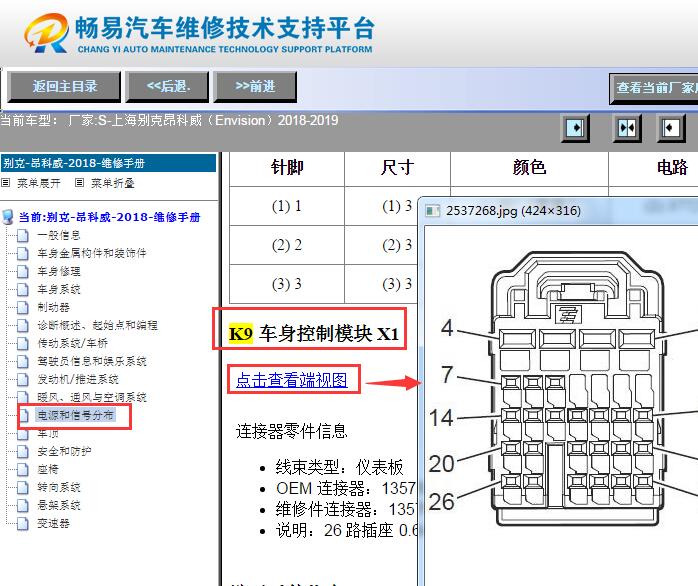The width and height of the screenshot is (698, 586).
Task: Open 暖风、通风与空调系统 tree item
Action: pos(92,397)
